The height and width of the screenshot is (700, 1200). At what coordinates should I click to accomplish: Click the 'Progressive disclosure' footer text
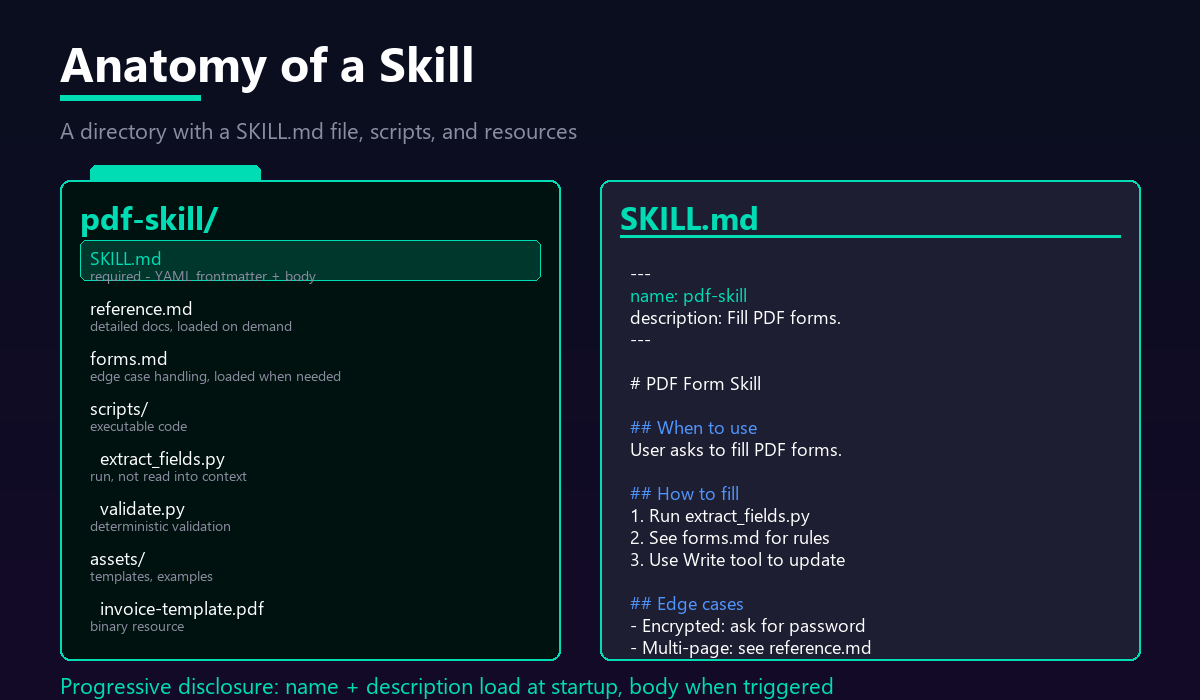tap(446, 687)
